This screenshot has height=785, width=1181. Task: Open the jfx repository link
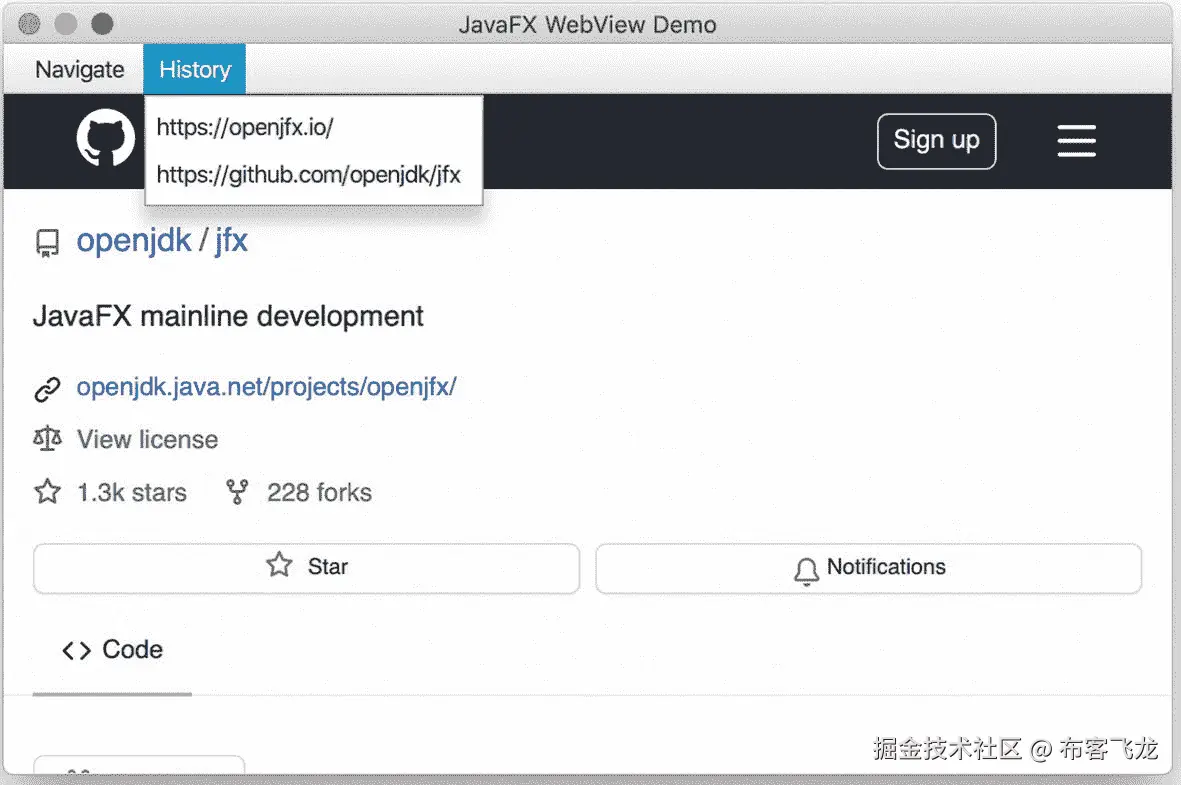point(231,240)
